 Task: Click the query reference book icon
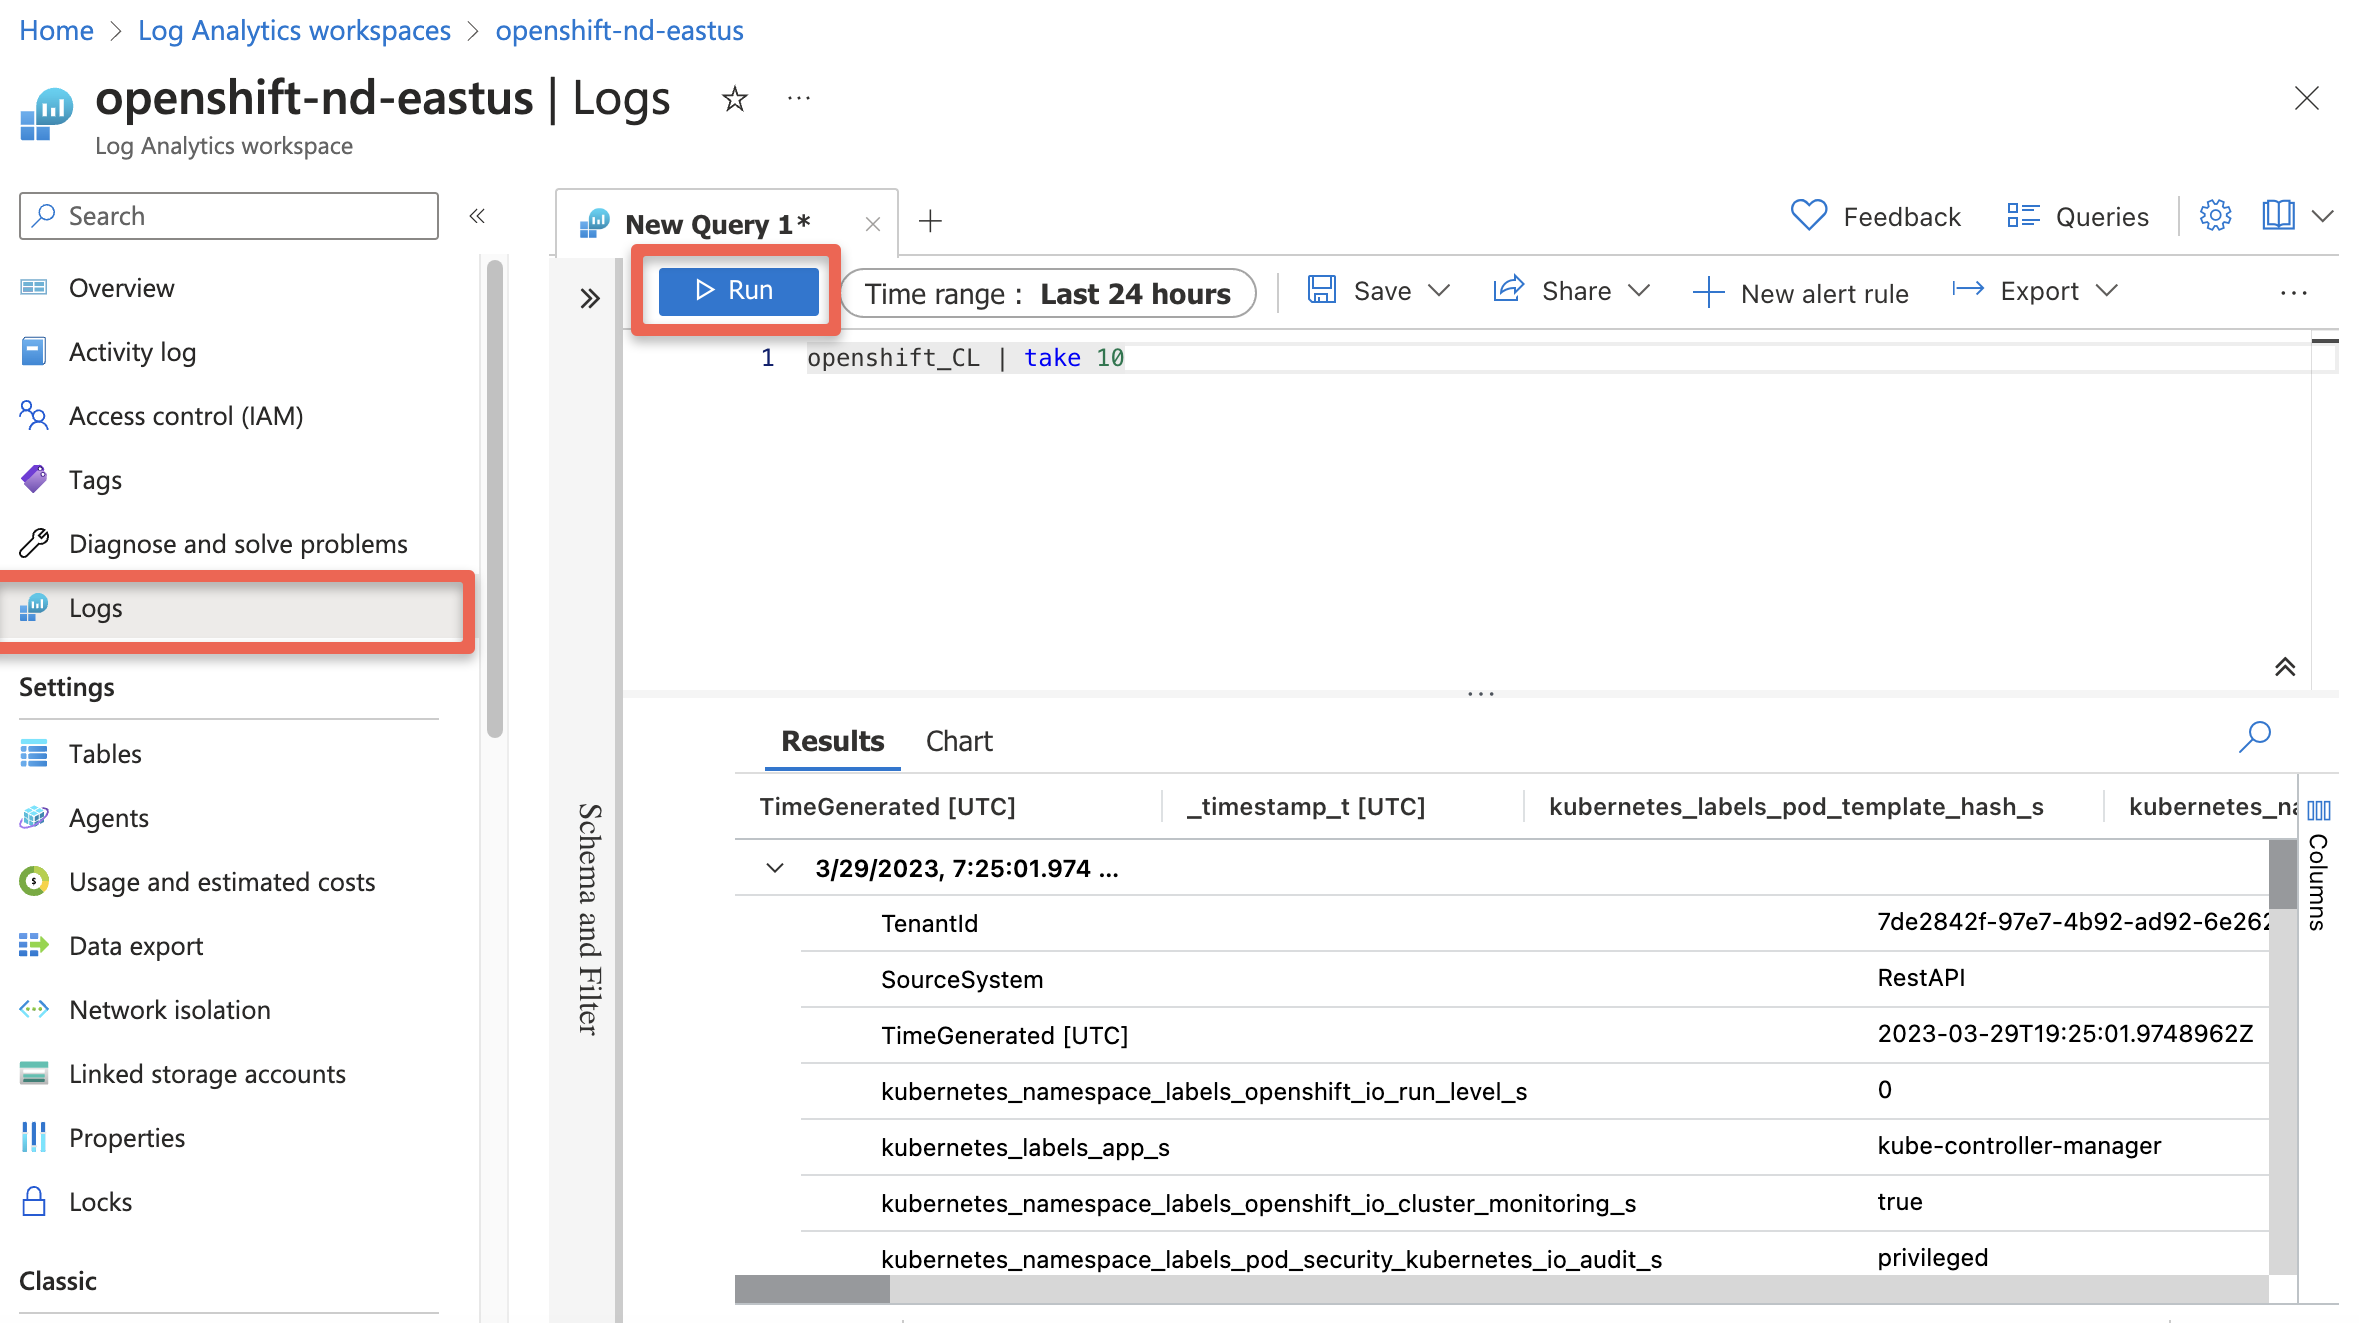pos(2278,215)
